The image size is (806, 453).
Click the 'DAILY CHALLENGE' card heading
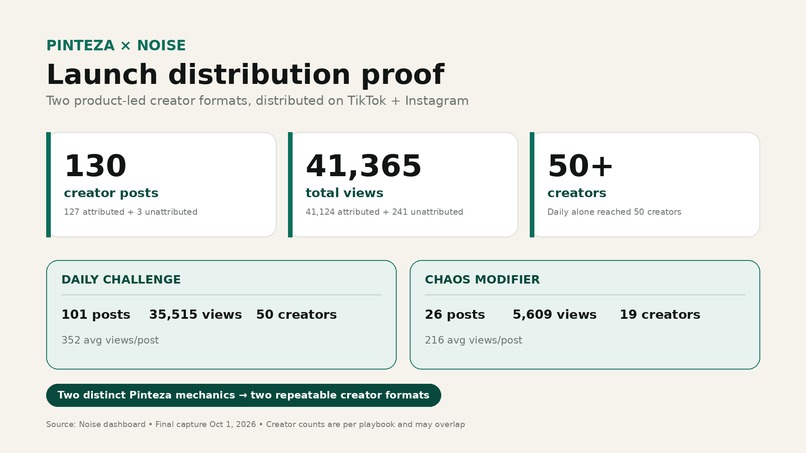121,280
